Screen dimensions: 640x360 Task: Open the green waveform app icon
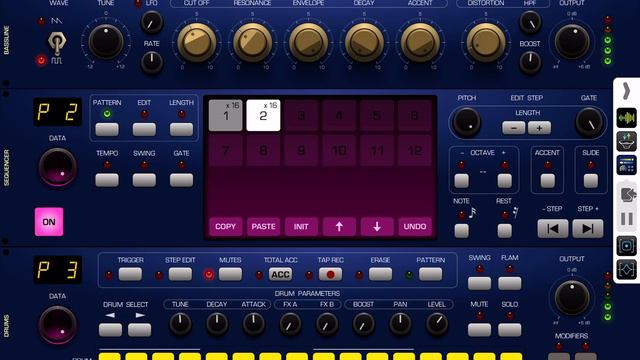coord(627,118)
